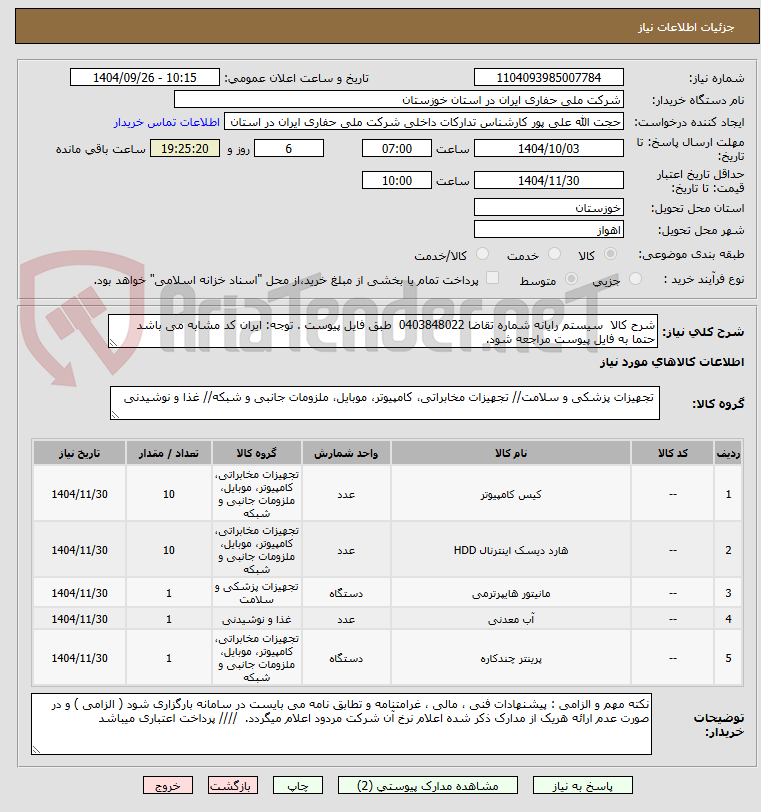Click the شرح کلی نیاز text area
This screenshot has height=812, width=761.
coord(383,331)
